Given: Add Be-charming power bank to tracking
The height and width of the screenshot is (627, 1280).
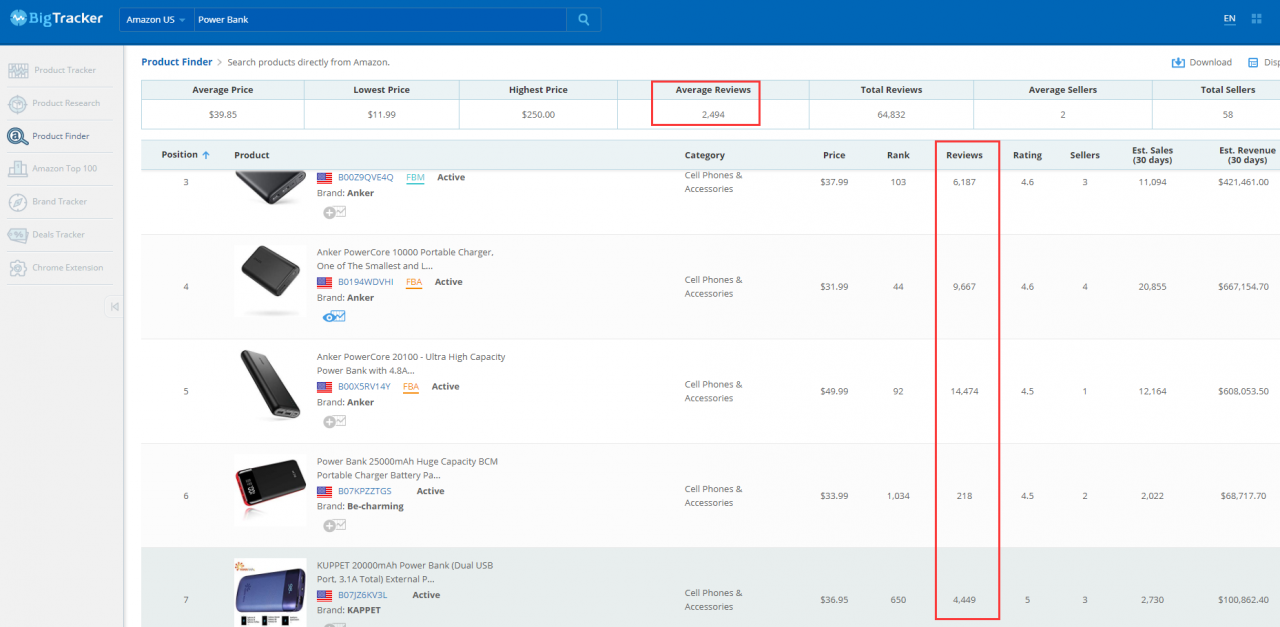Looking at the screenshot, I should pyautogui.click(x=334, y=526).
